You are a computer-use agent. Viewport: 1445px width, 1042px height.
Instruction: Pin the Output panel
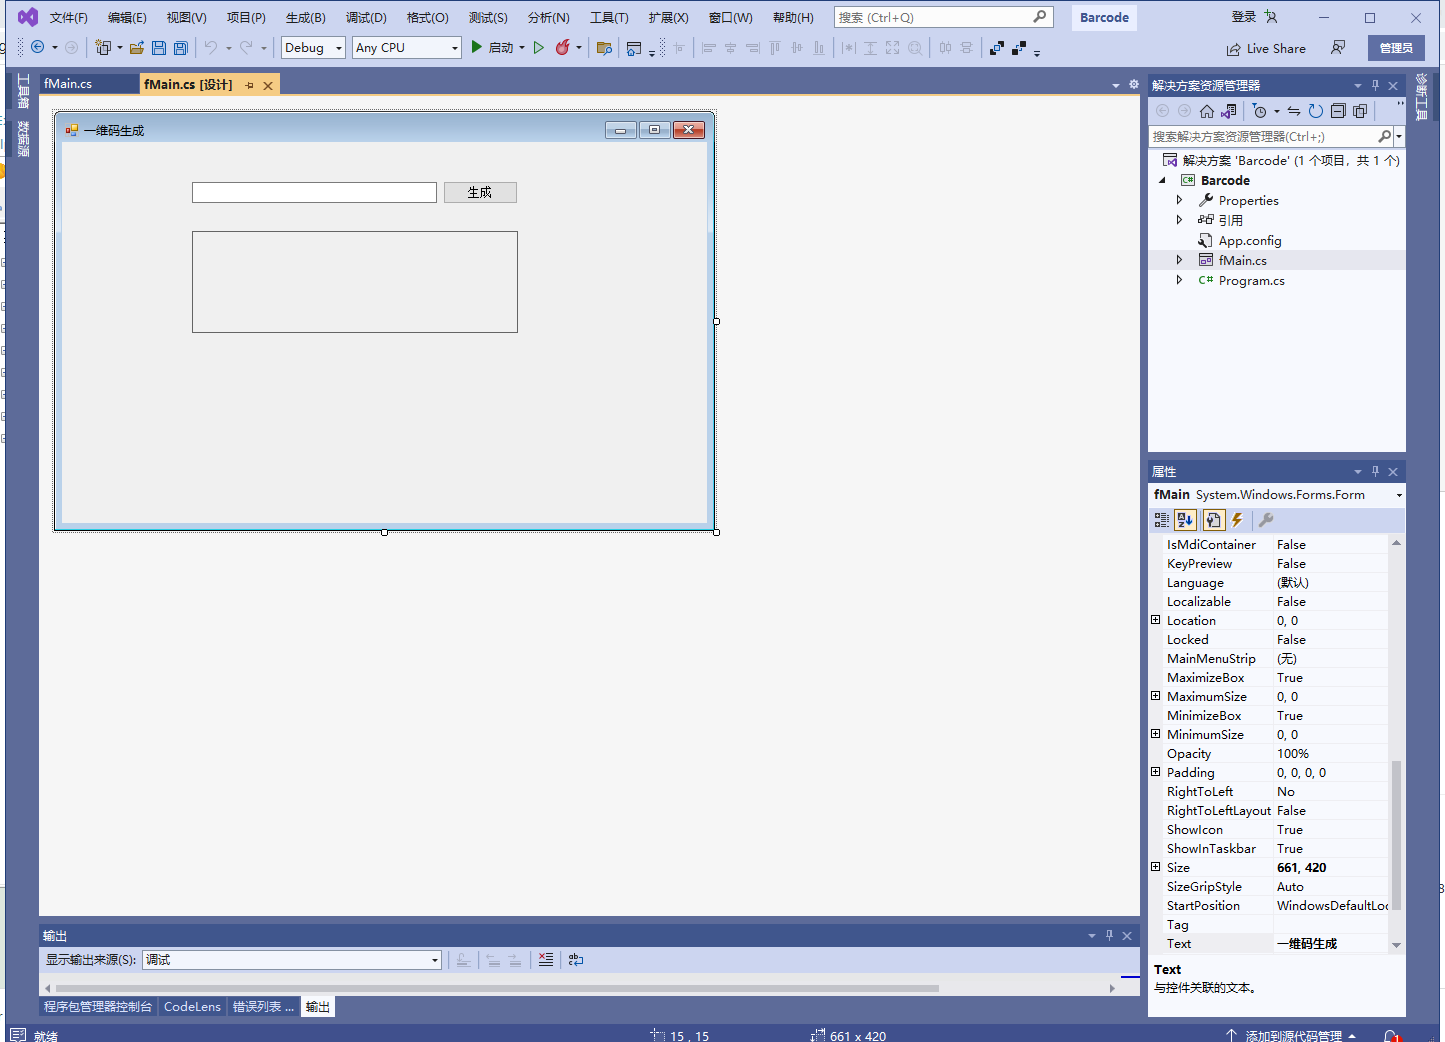coord(1109,936)
